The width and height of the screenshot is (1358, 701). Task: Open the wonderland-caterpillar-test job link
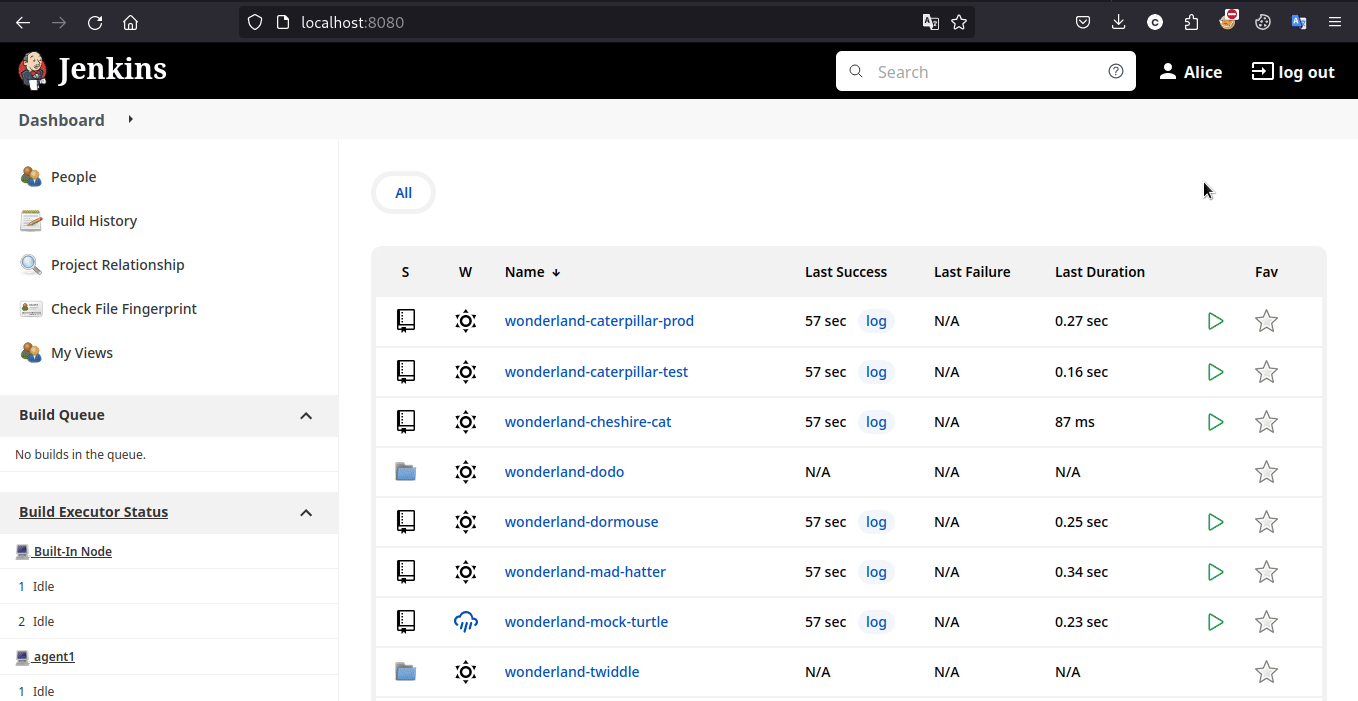point(596,372)
